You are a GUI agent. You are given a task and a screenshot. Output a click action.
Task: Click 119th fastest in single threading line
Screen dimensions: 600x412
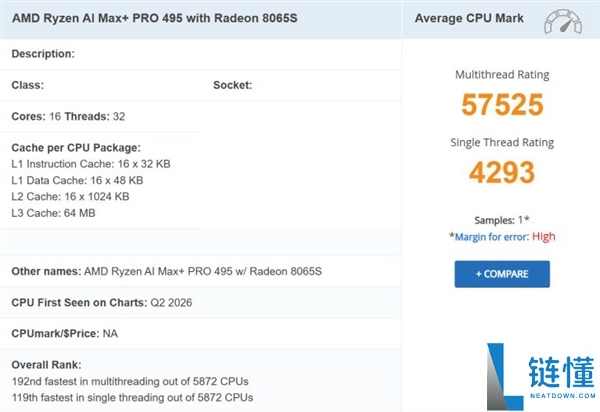click(132, 398)
